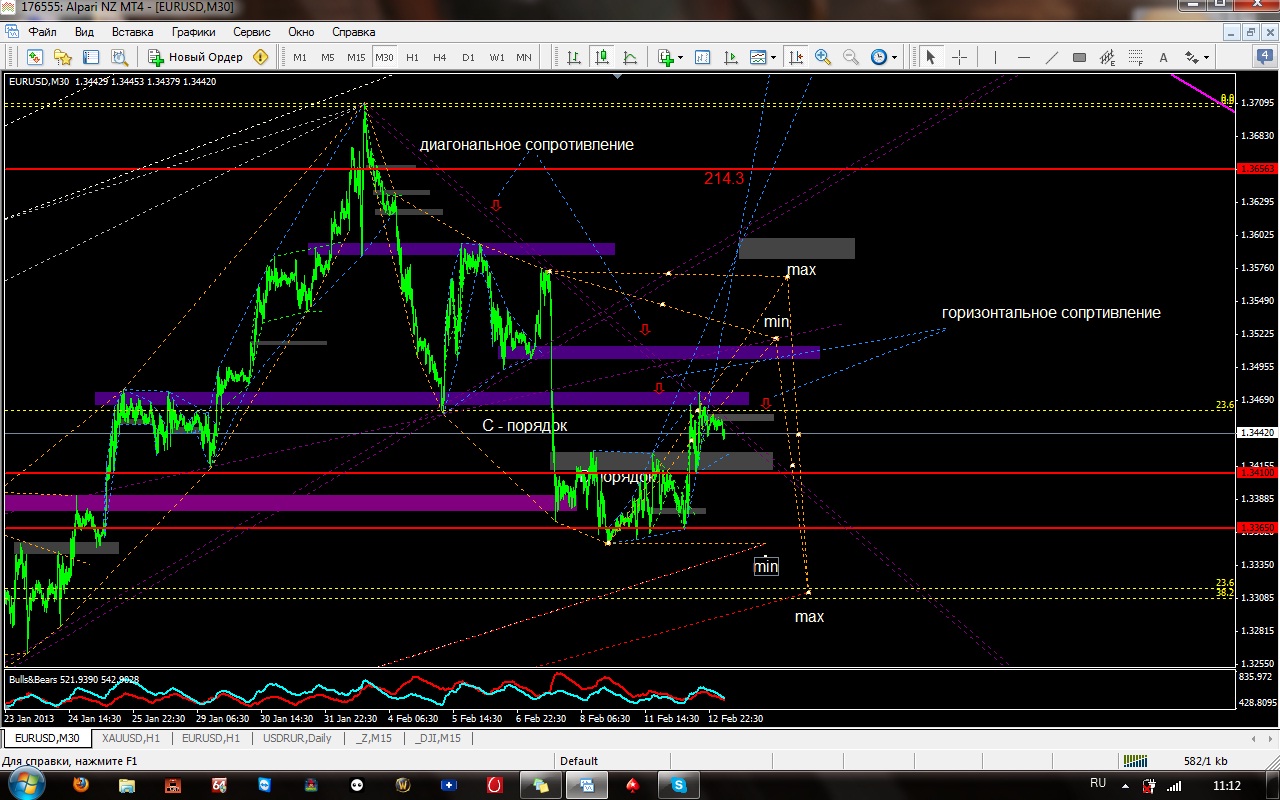
Task: Switch to the _Z,M15 chart tab
Action: 373,738
